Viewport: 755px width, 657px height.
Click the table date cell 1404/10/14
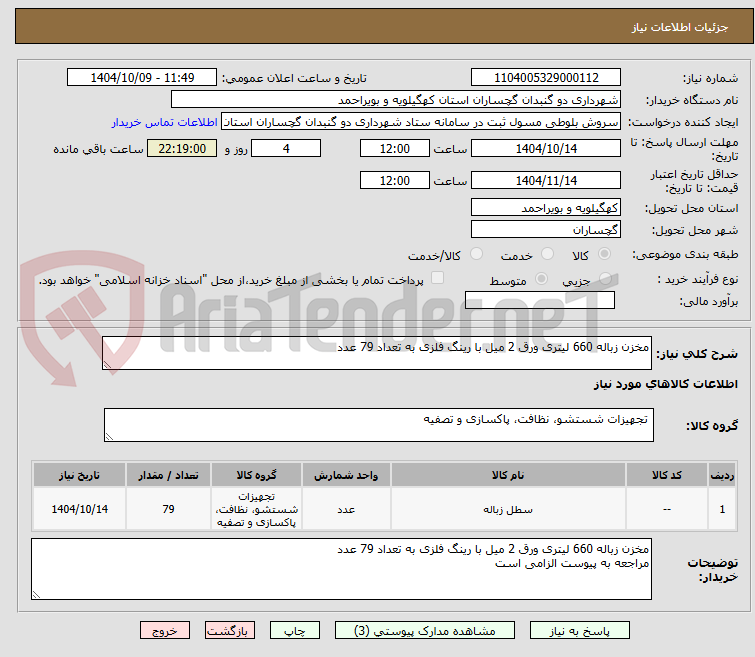click(79, 509)
